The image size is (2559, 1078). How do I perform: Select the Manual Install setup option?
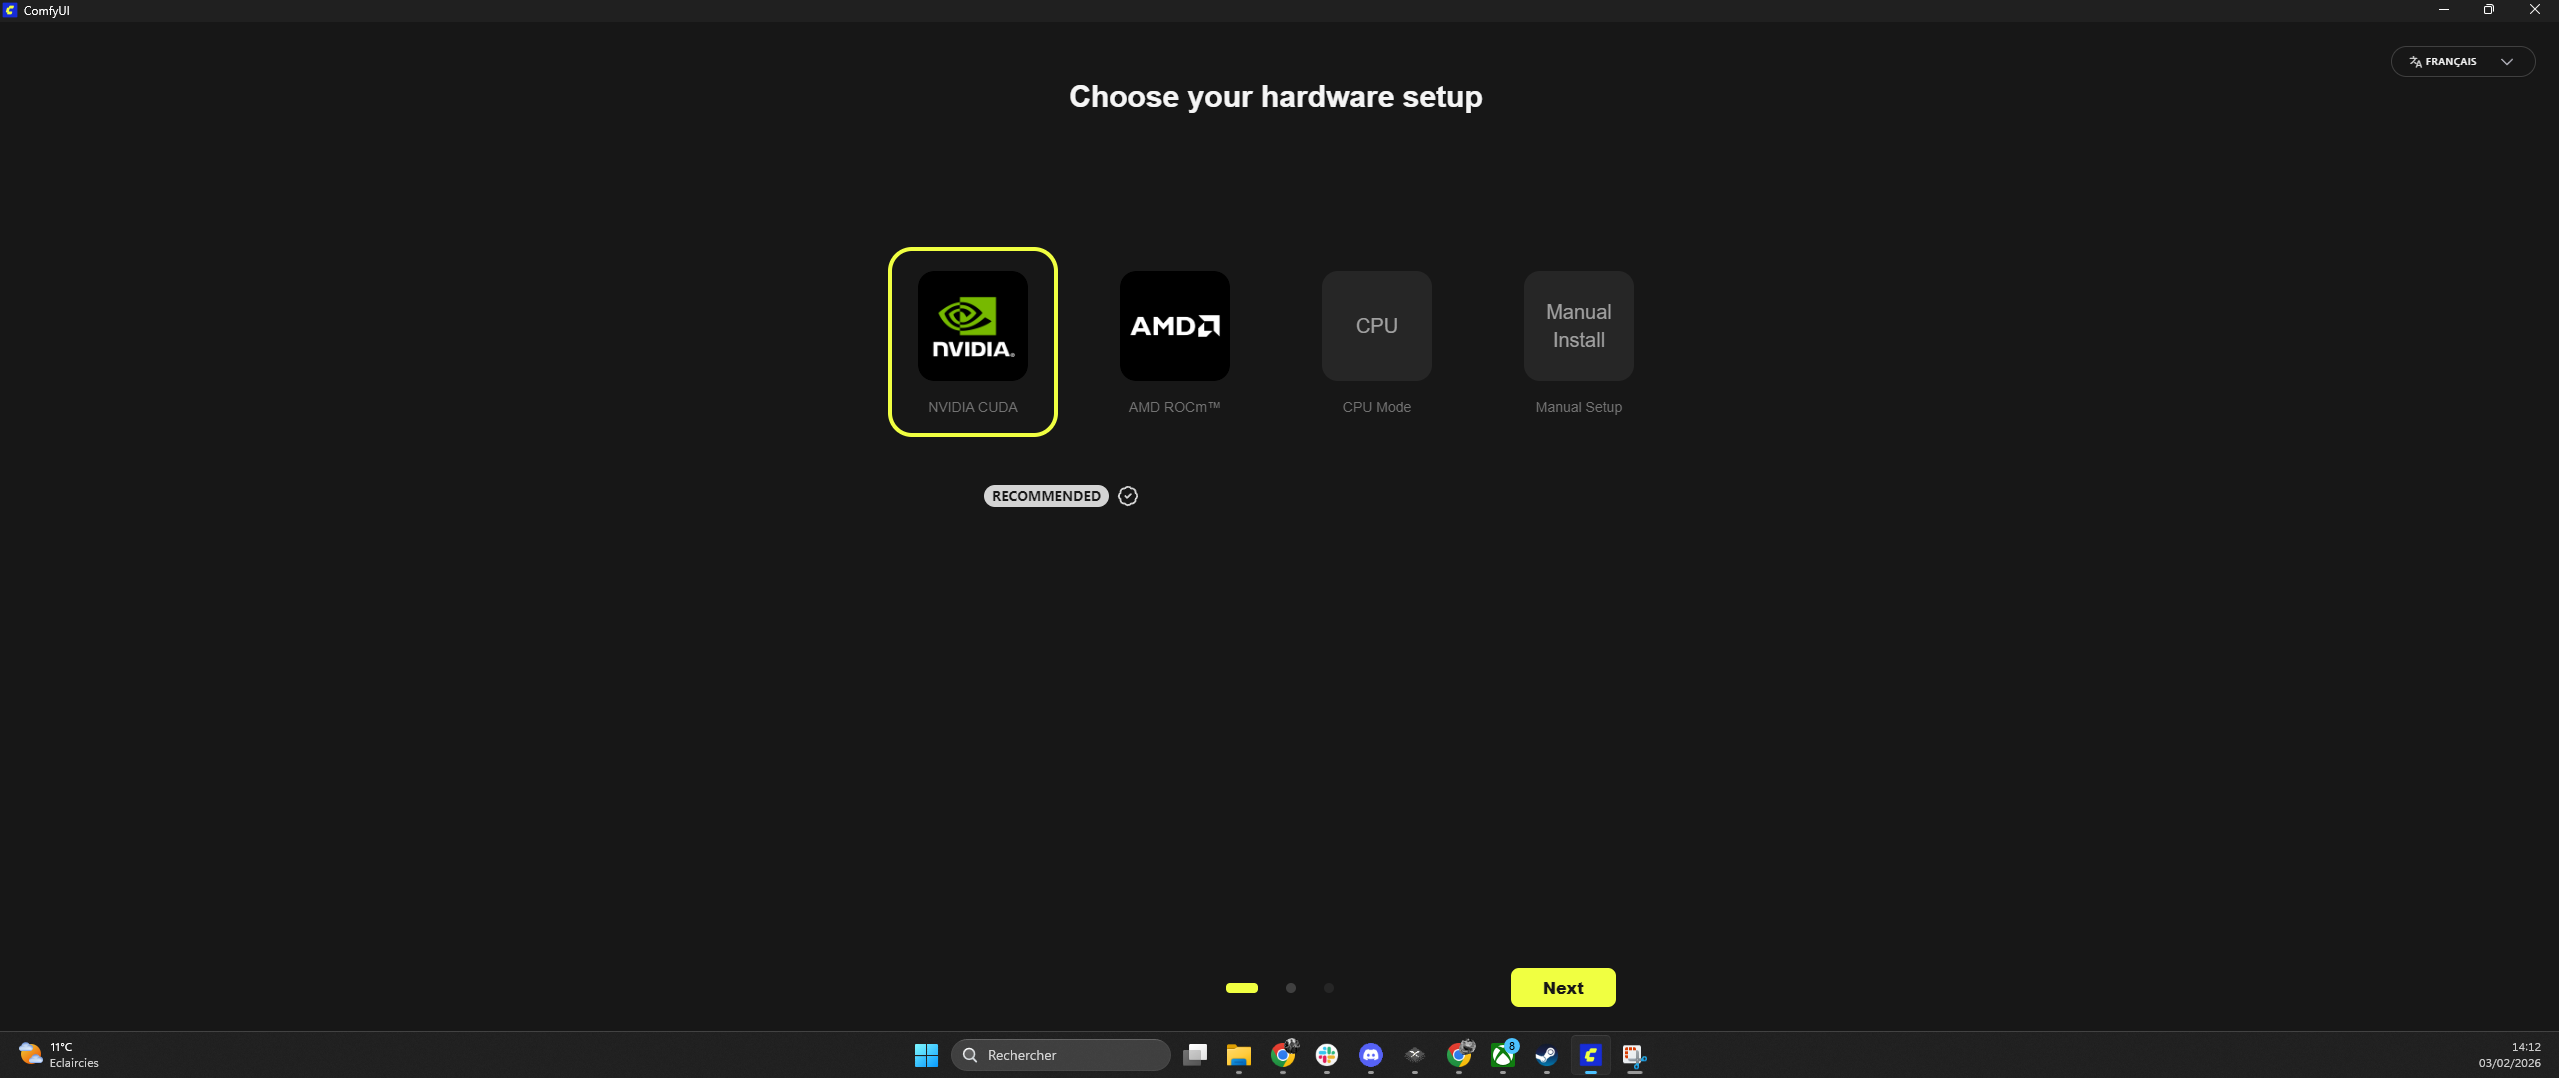click(1578, 327)
